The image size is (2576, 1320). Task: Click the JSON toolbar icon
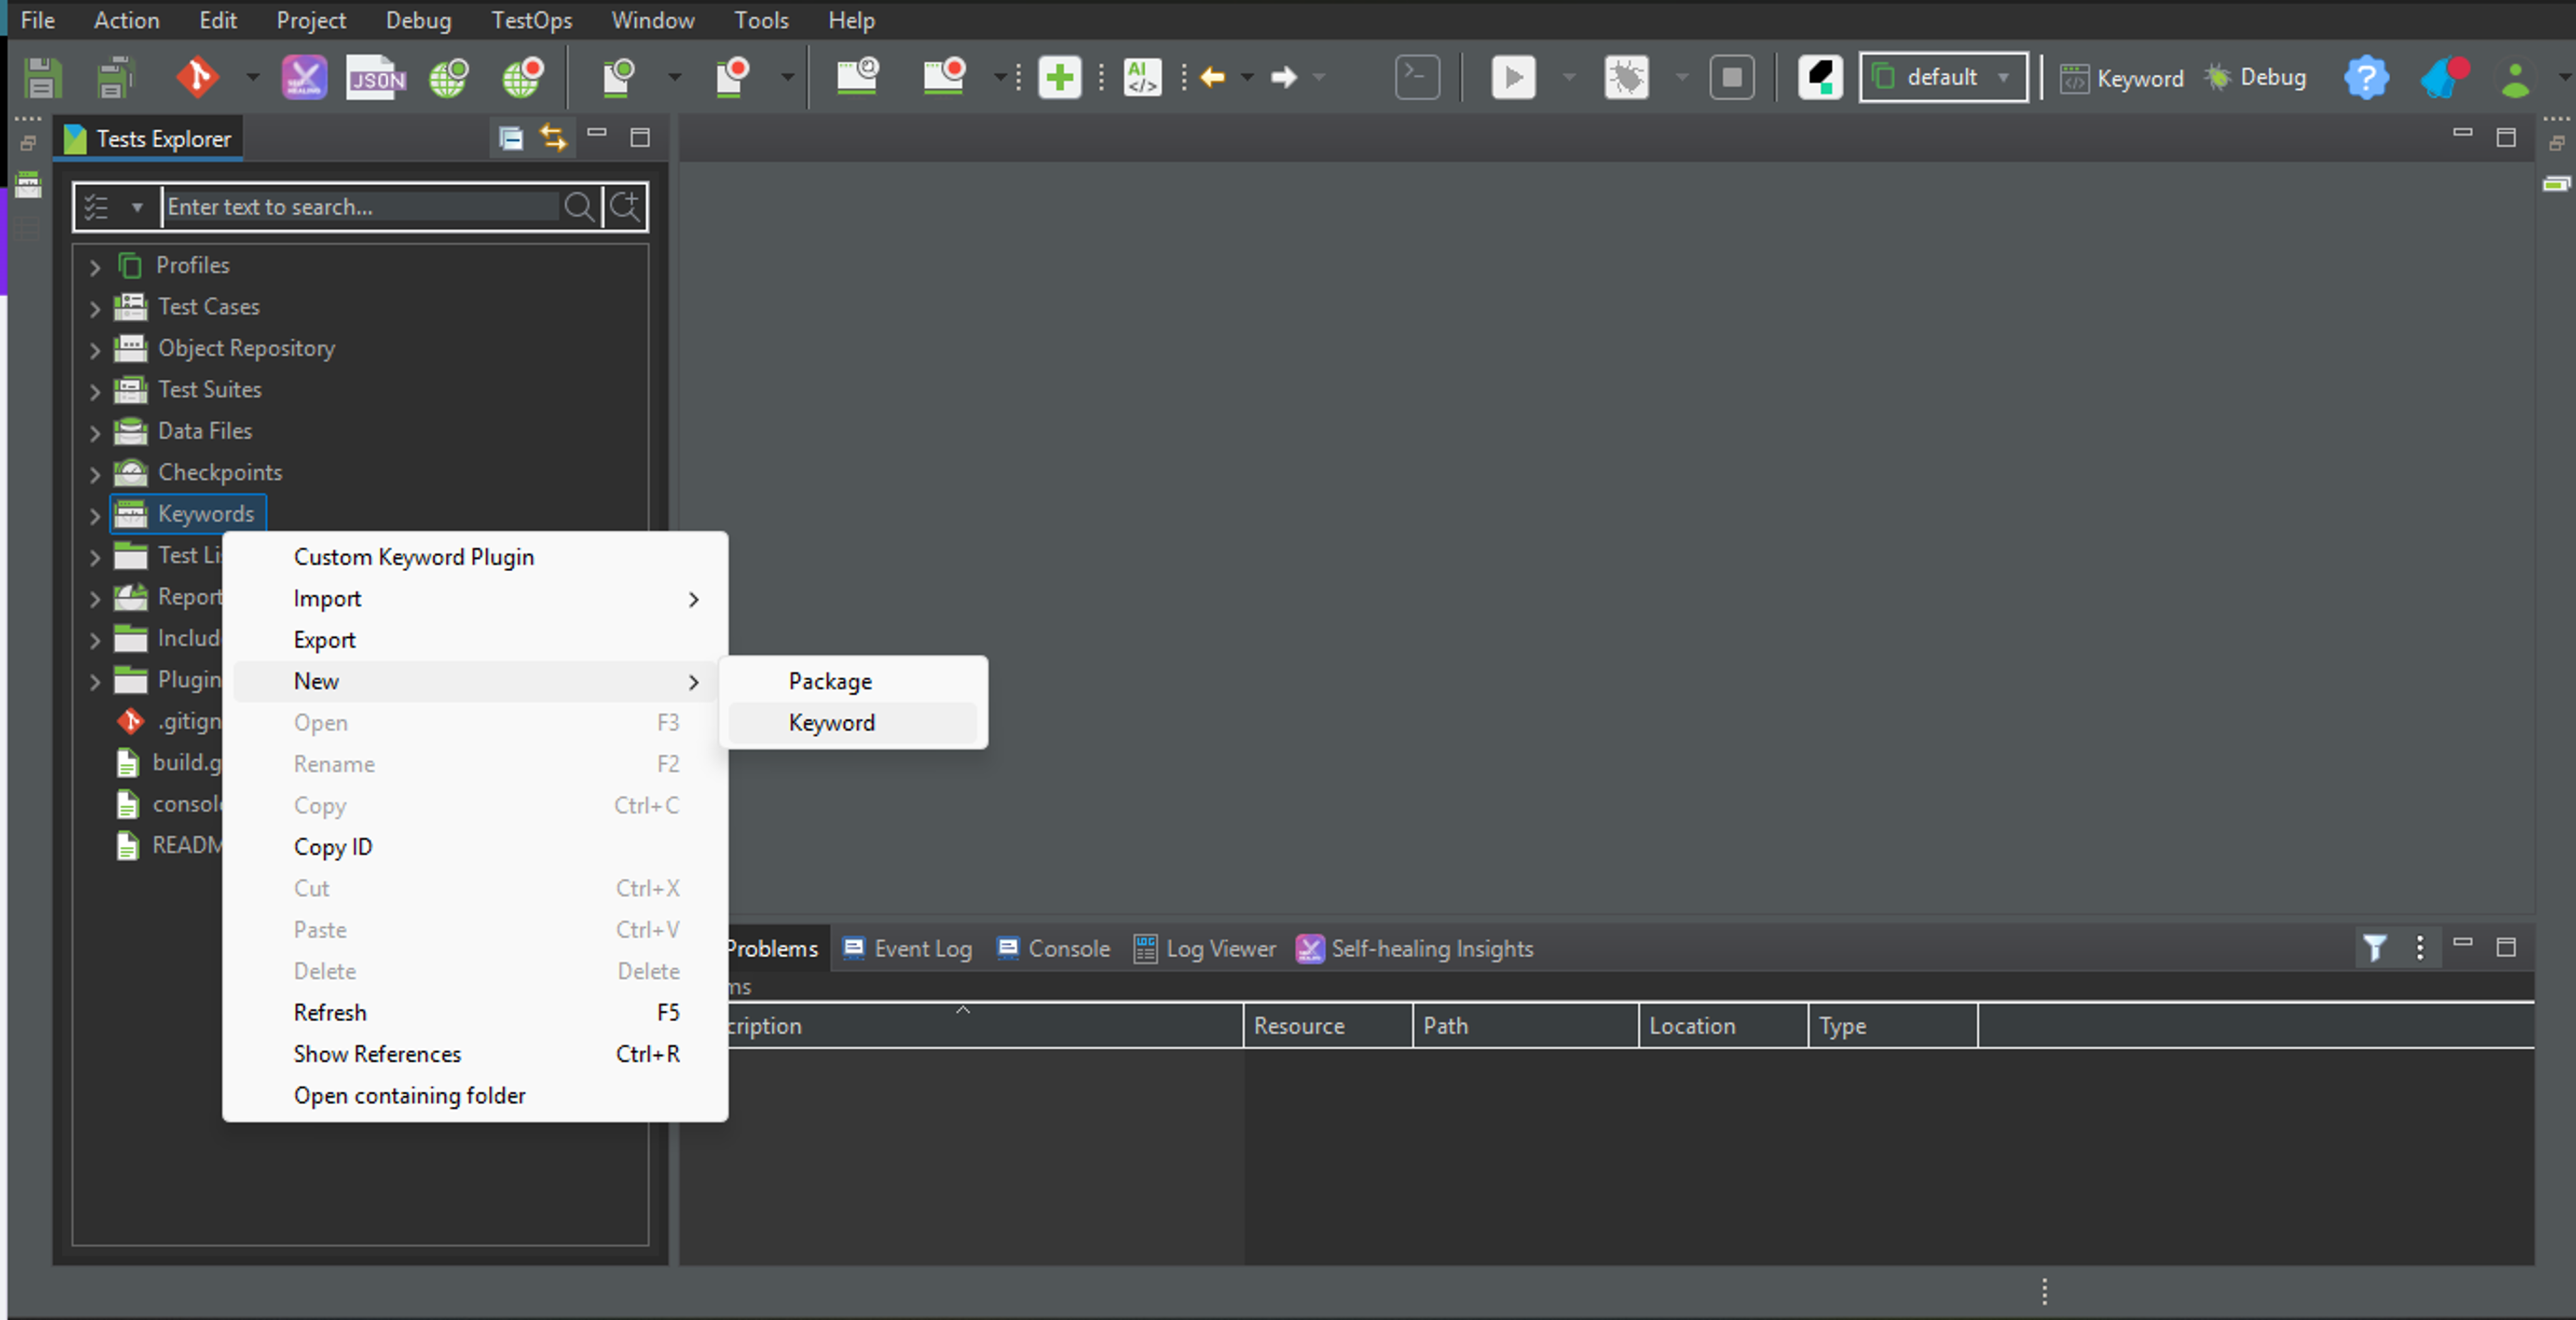[x=376, y=77]
